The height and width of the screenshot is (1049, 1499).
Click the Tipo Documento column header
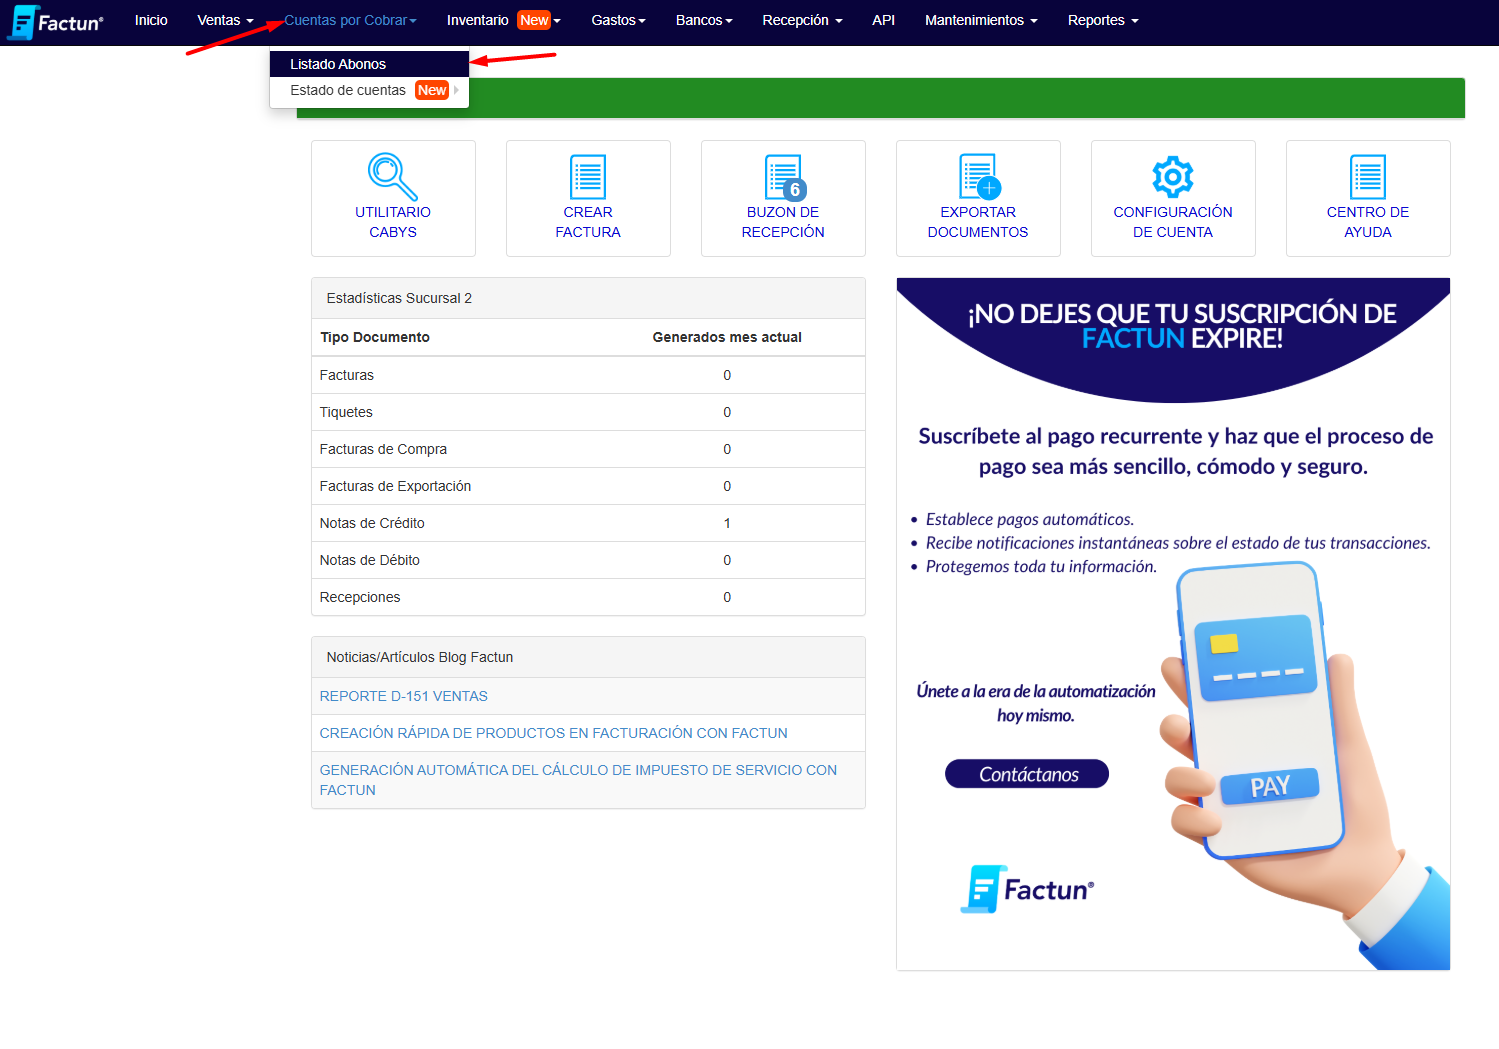click(x=375, y=337)
